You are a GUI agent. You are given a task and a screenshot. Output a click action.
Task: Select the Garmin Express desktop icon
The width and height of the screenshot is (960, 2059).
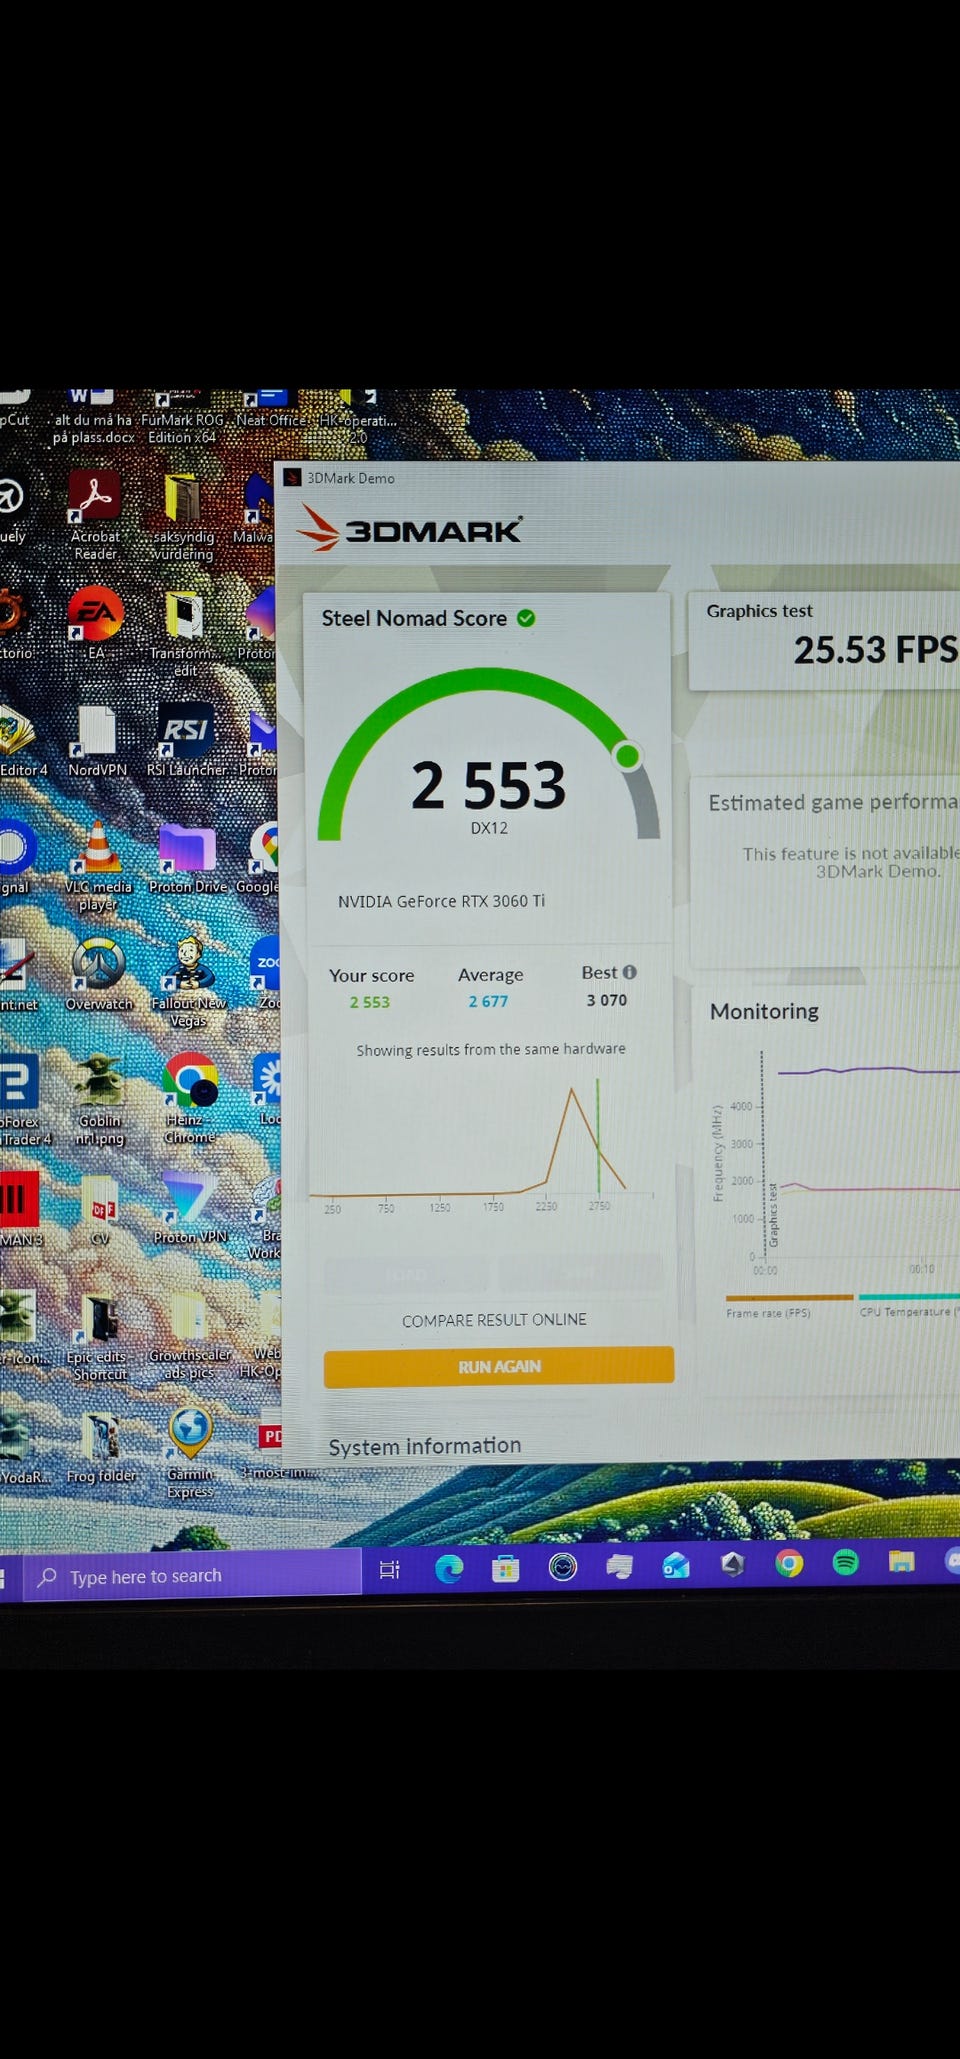point(190,1453)
